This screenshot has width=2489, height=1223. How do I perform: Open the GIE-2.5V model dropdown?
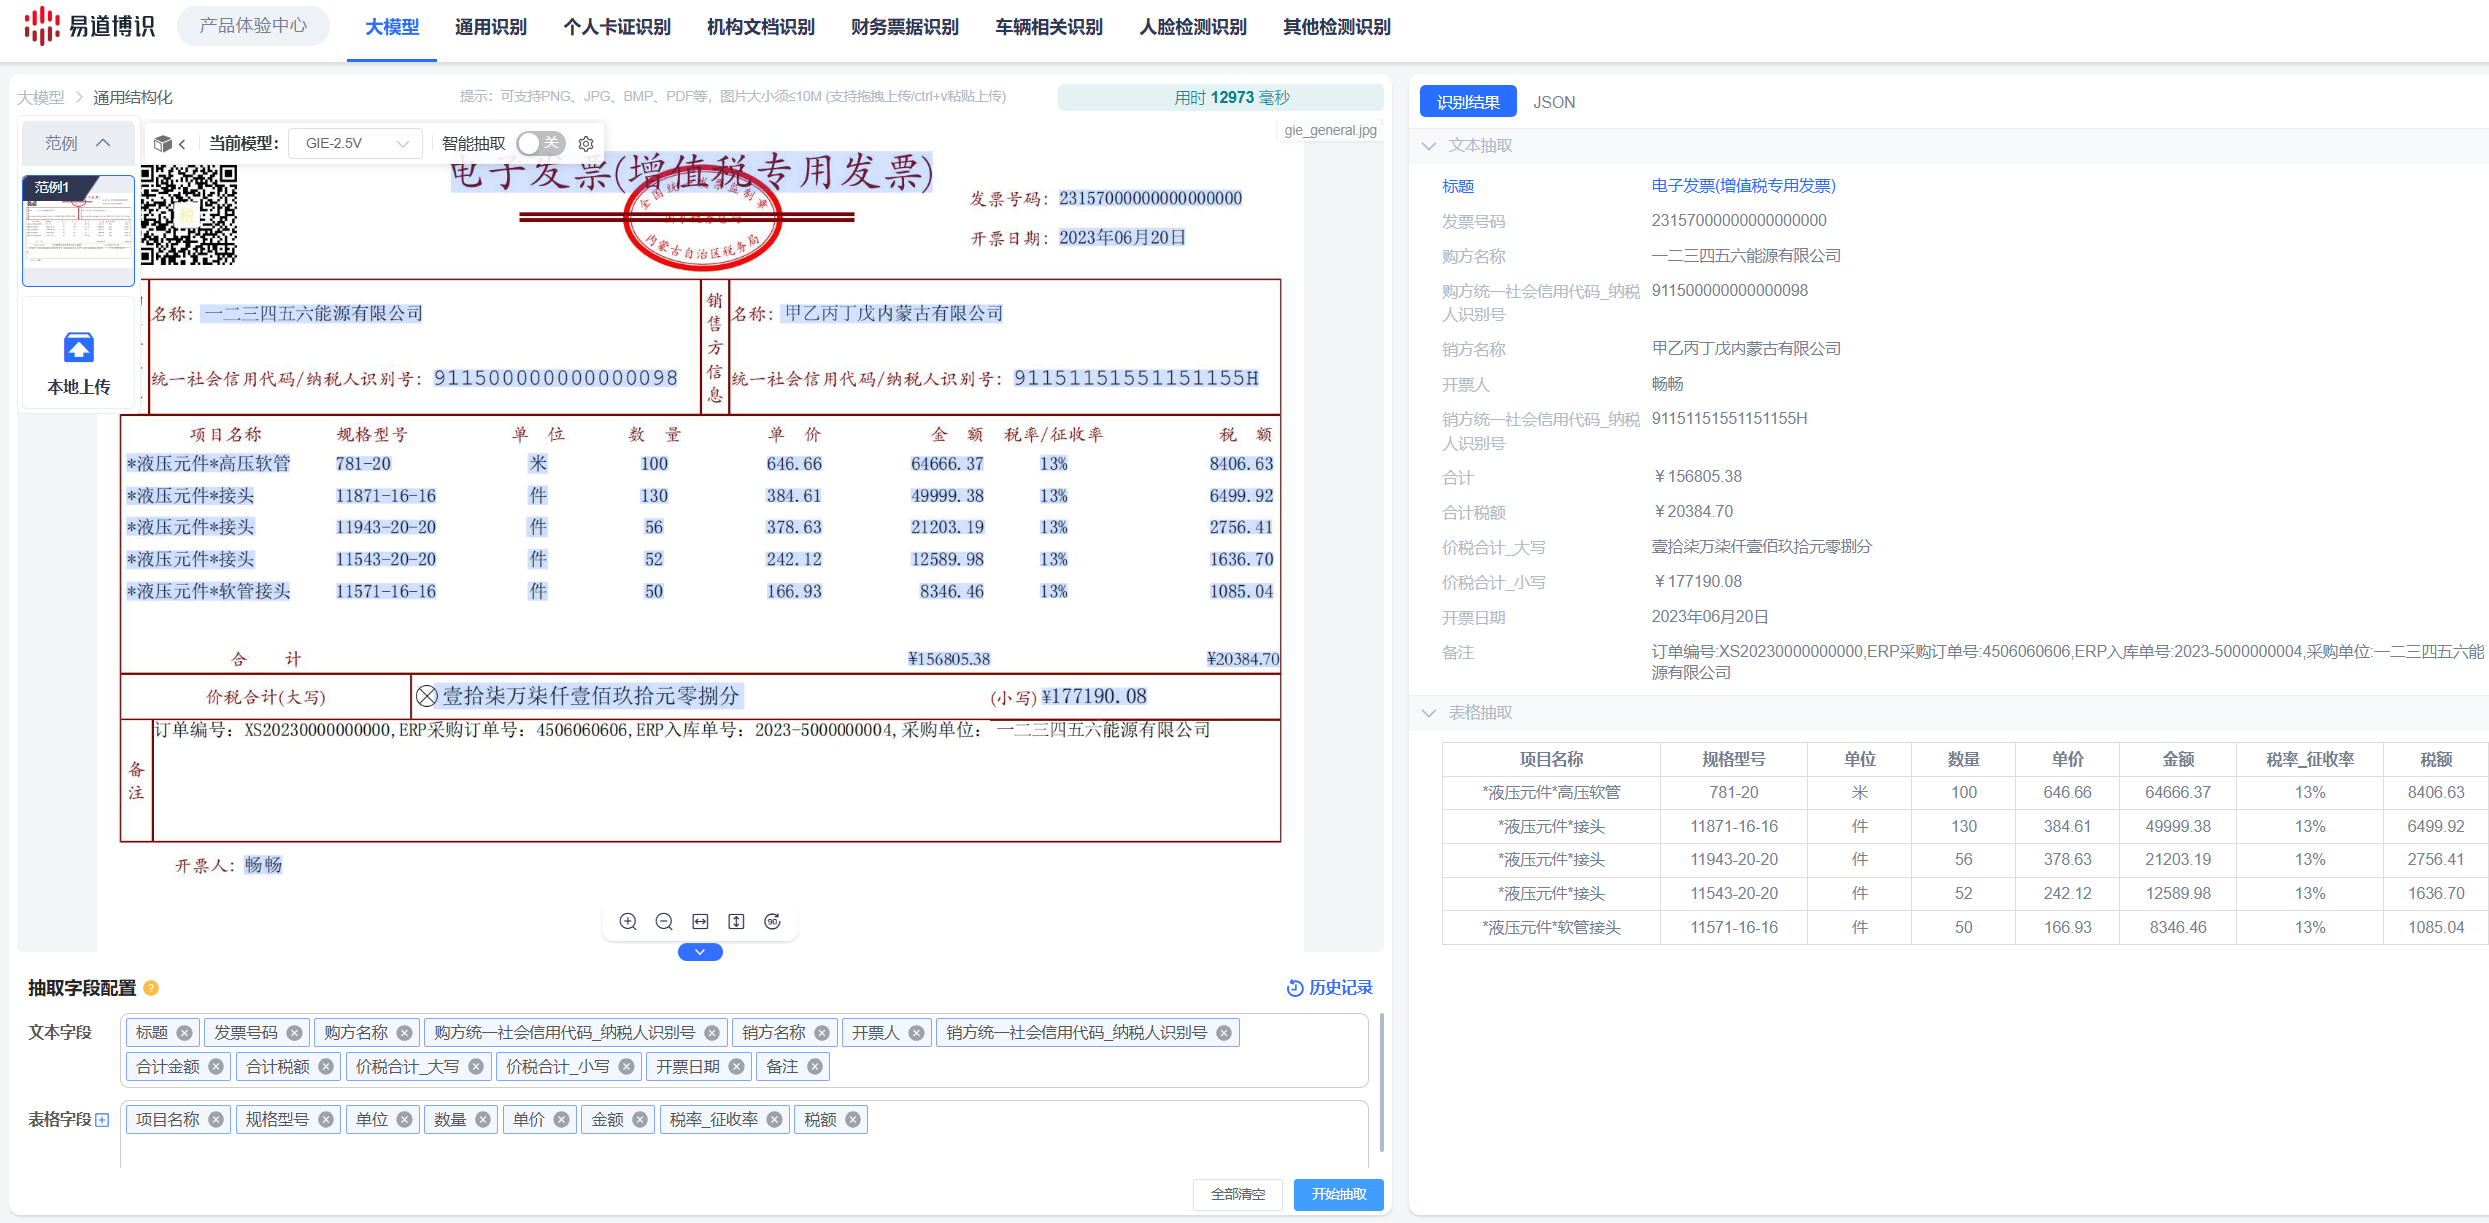[356, 144]
